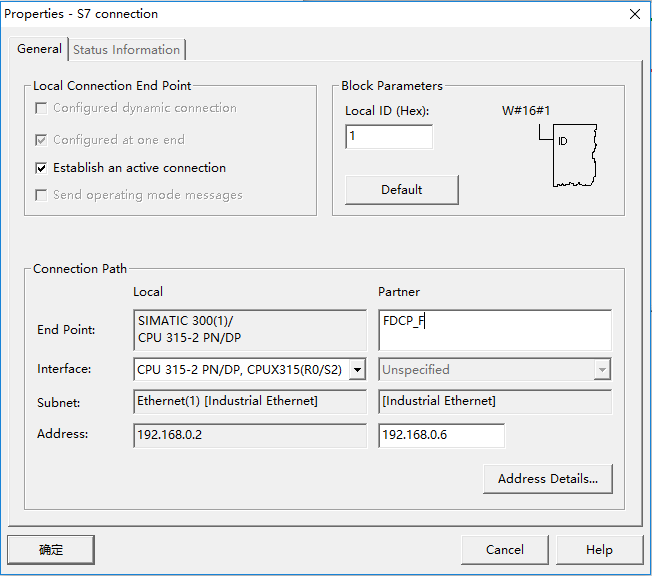Image resolution: width=652 pixels, height=576 pixels.
Task: Open the partner Unspecified interface dropdown
Action: pyautogui.click(x=601, y=370)
